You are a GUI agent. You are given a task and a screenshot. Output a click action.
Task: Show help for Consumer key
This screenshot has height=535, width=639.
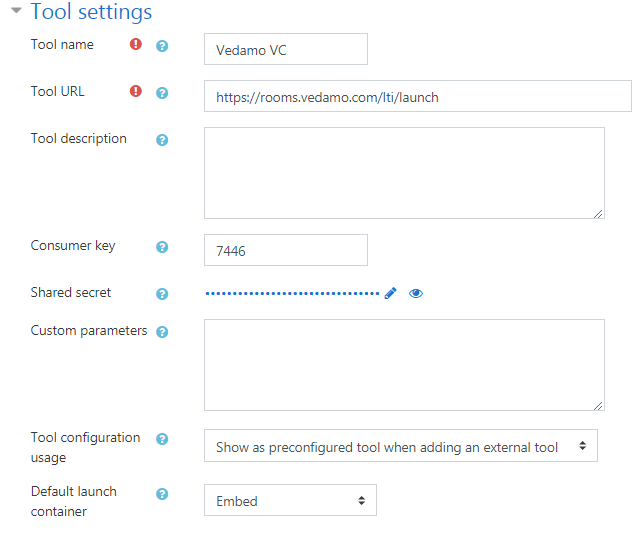pyautogui.click(x=162, y=247)
